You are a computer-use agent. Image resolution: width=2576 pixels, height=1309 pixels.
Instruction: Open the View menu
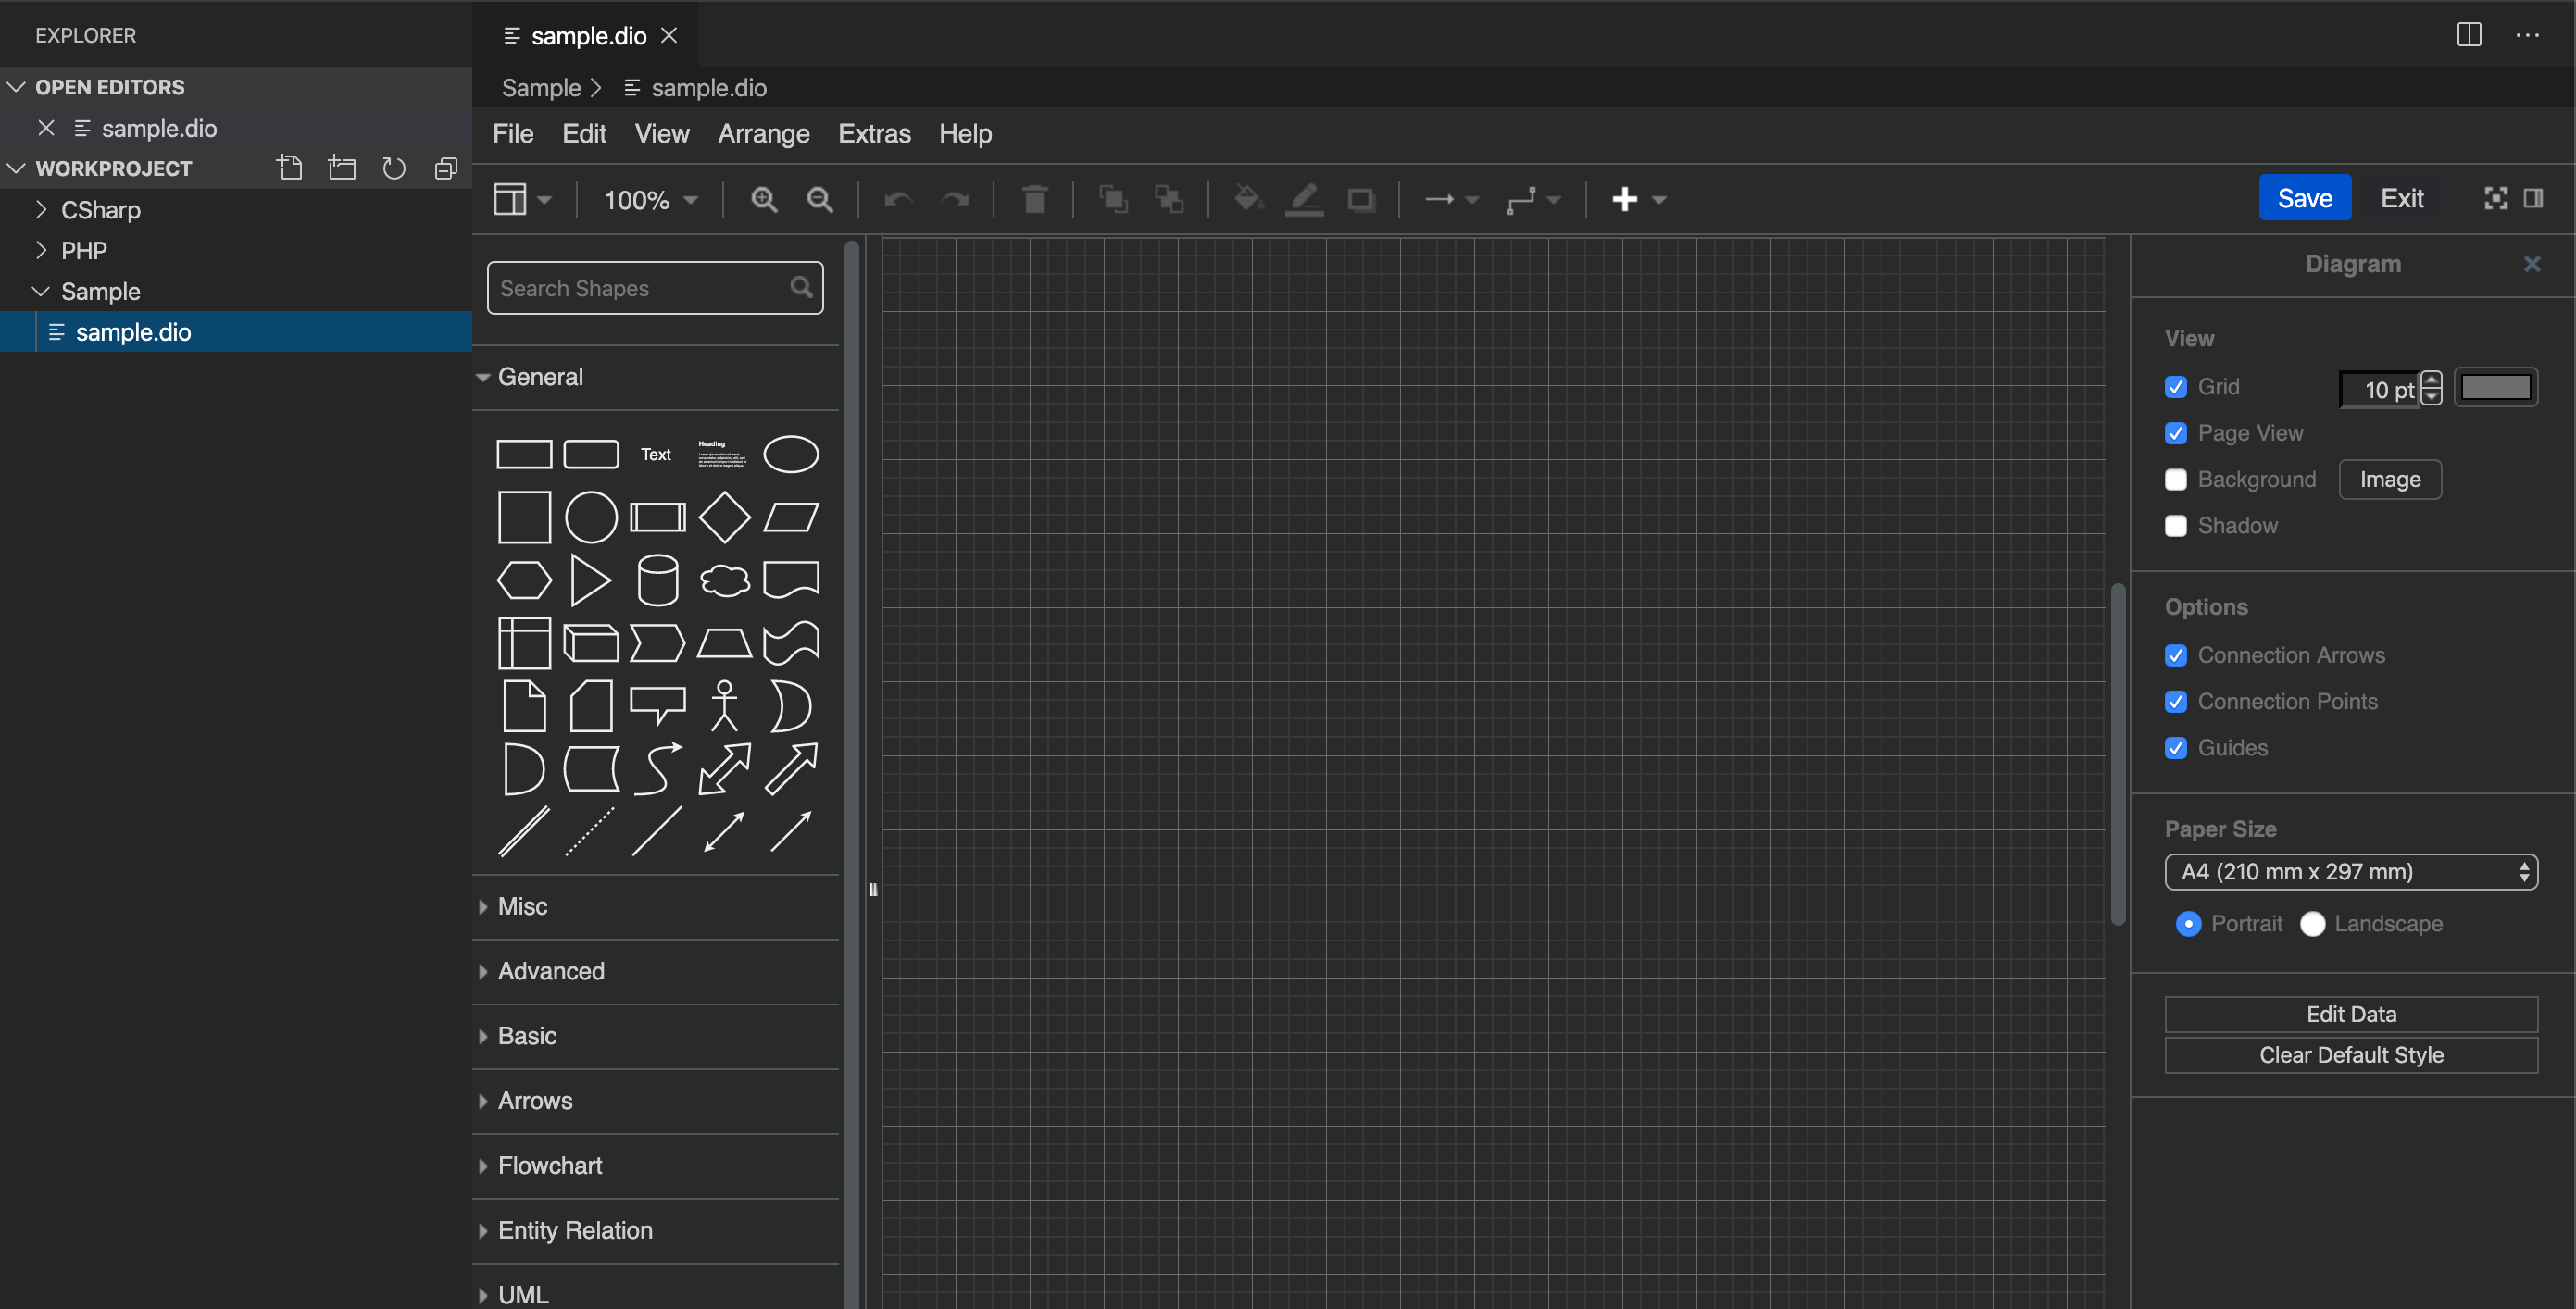point(662,134)
